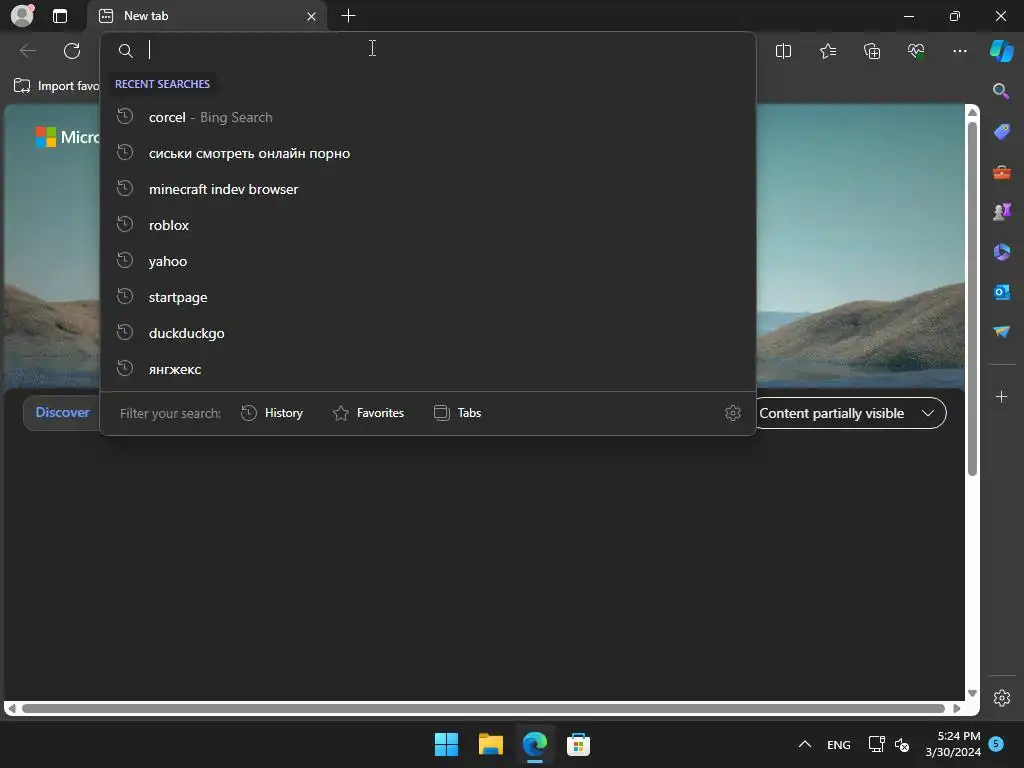Open address bar suggestion settings gear

[x=733, y=413]
